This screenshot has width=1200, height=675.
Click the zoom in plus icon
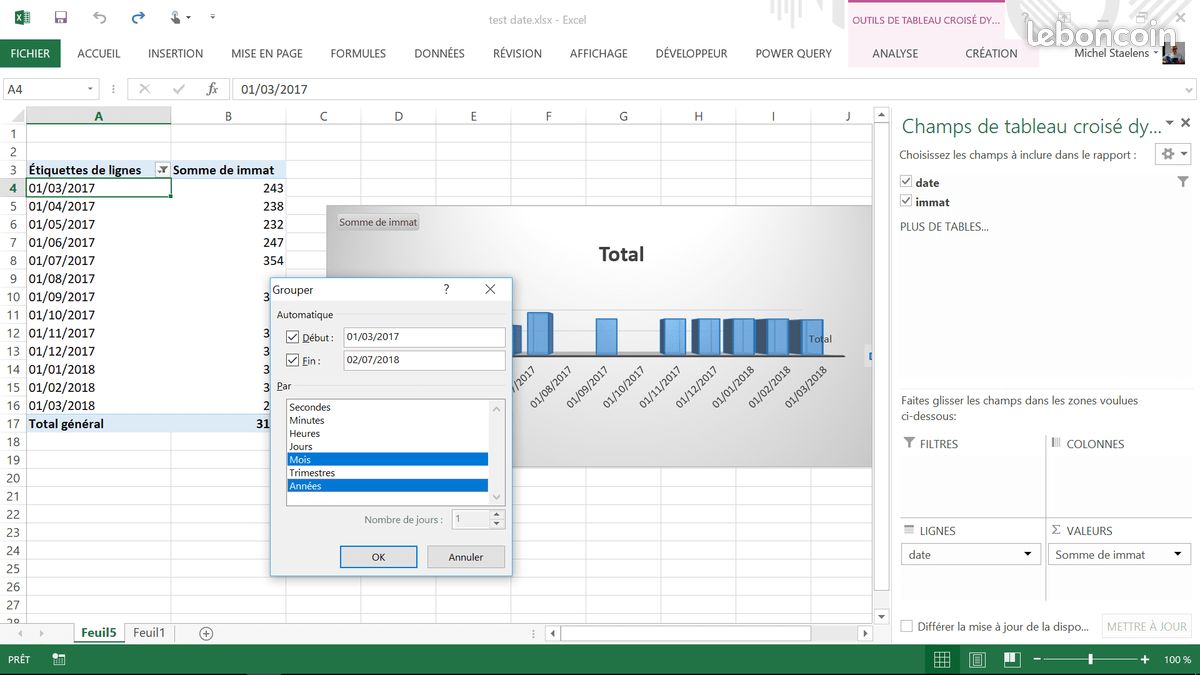(1145, 660)
